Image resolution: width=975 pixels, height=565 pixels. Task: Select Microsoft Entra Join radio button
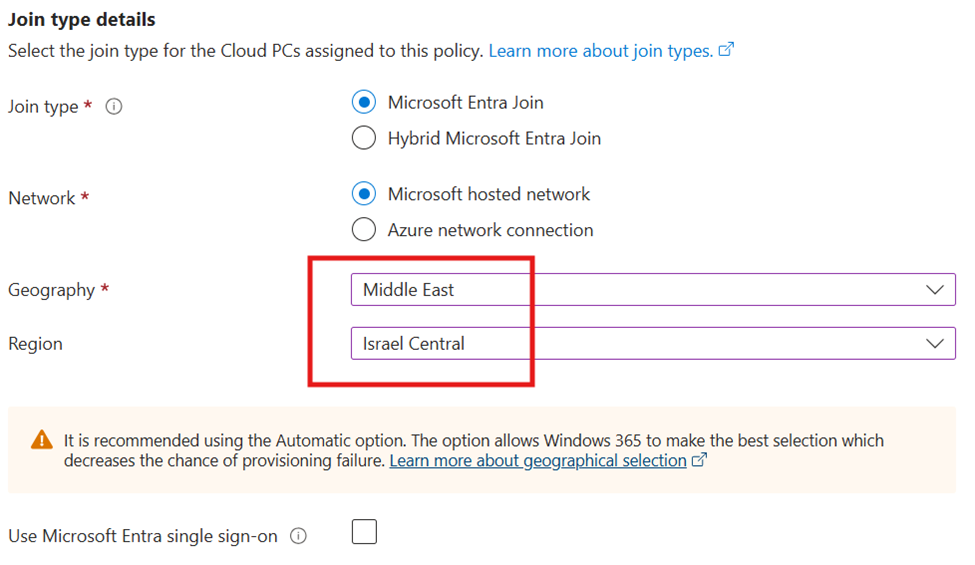pyautogui.click(x=364, y=103)
